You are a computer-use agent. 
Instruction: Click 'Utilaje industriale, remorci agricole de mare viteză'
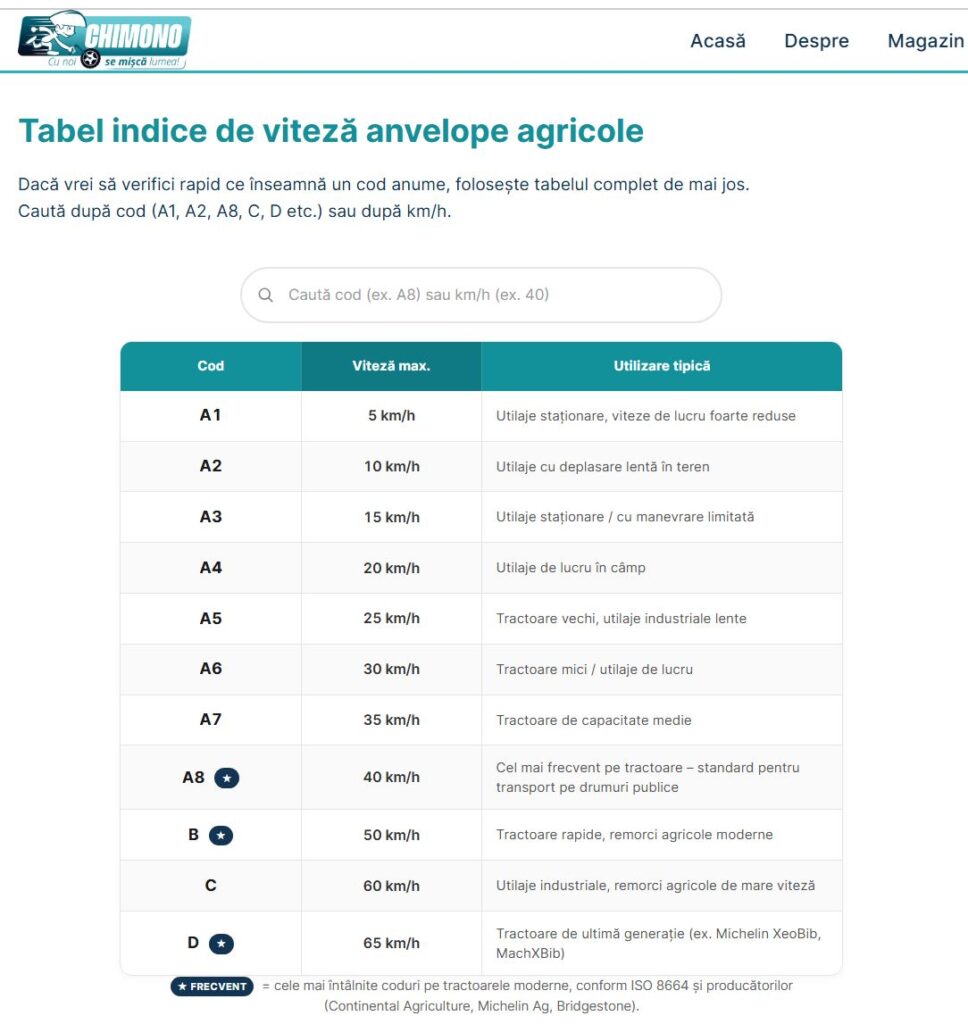(655, 886)
